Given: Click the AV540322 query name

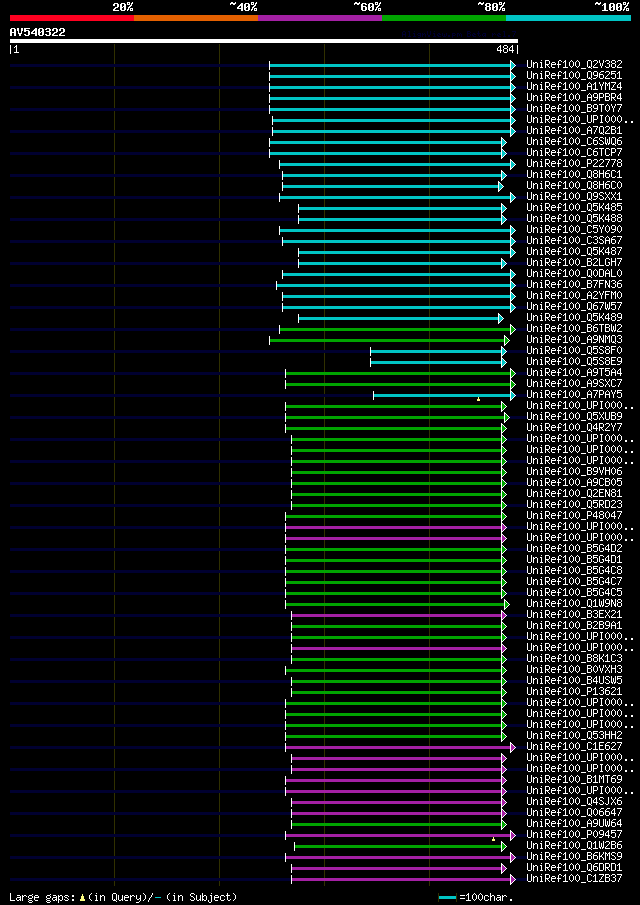Looking at the screenshot, I should pos(38,32).
